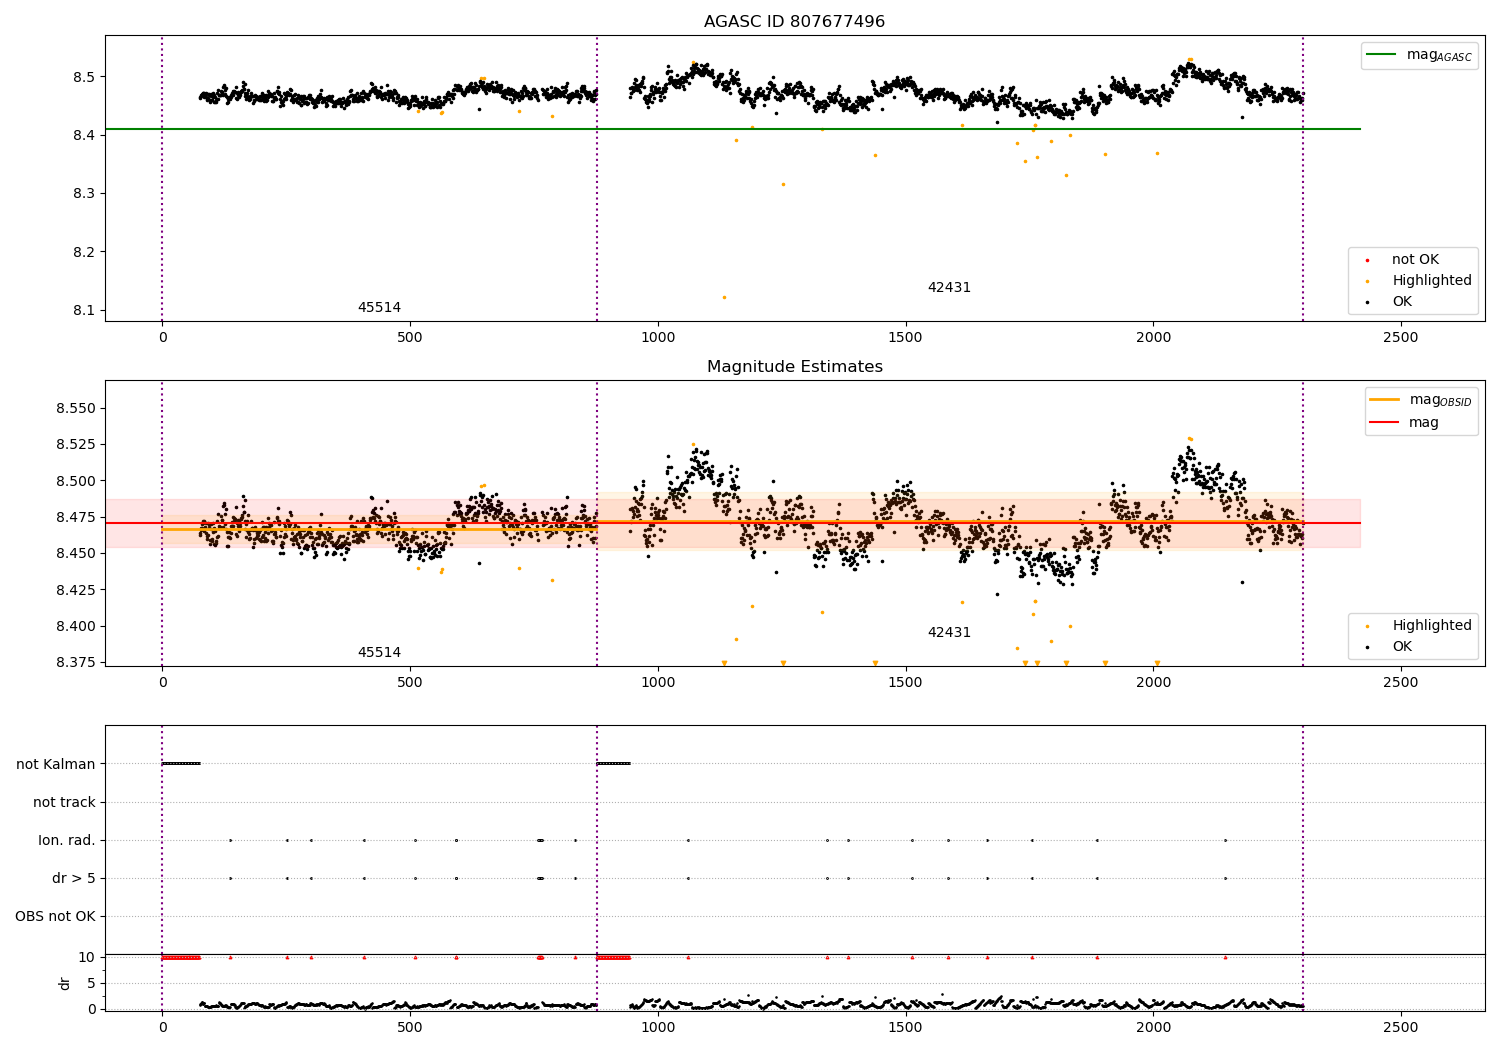Click the title "AGASC ID 807677496"
Viewport: 1500px width, 1050px height.
pyautogui.click(x=794, y=22)
